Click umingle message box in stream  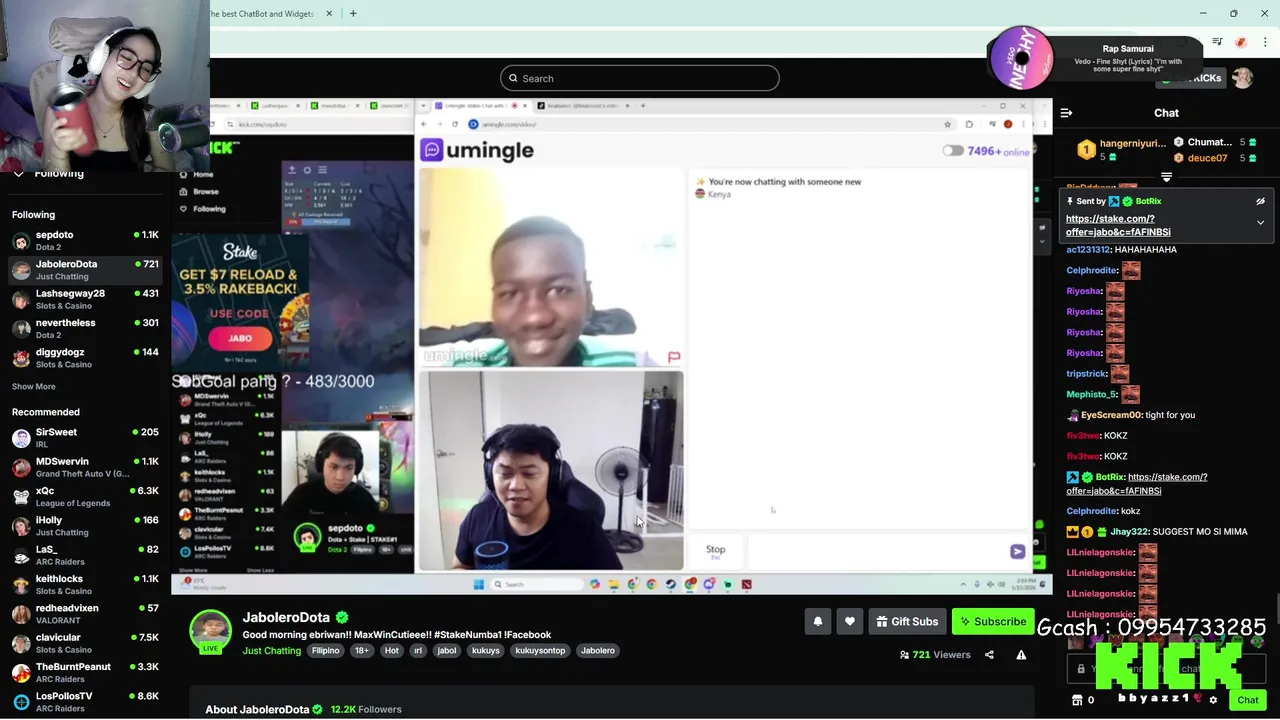(878, 551)
